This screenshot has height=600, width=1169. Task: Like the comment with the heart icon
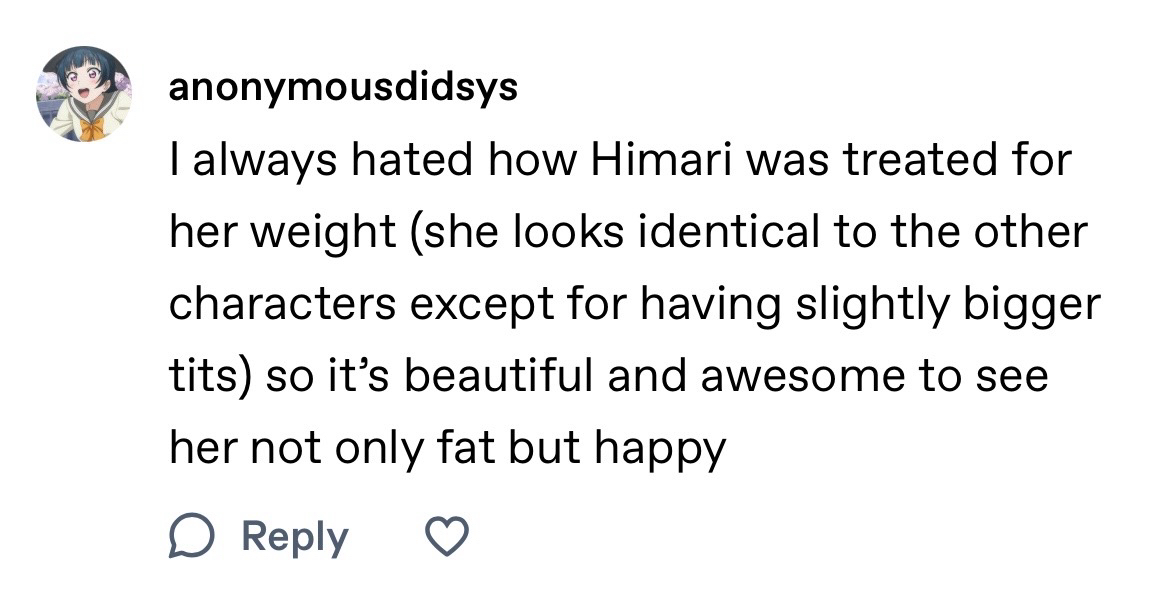(x=448, y=537)
